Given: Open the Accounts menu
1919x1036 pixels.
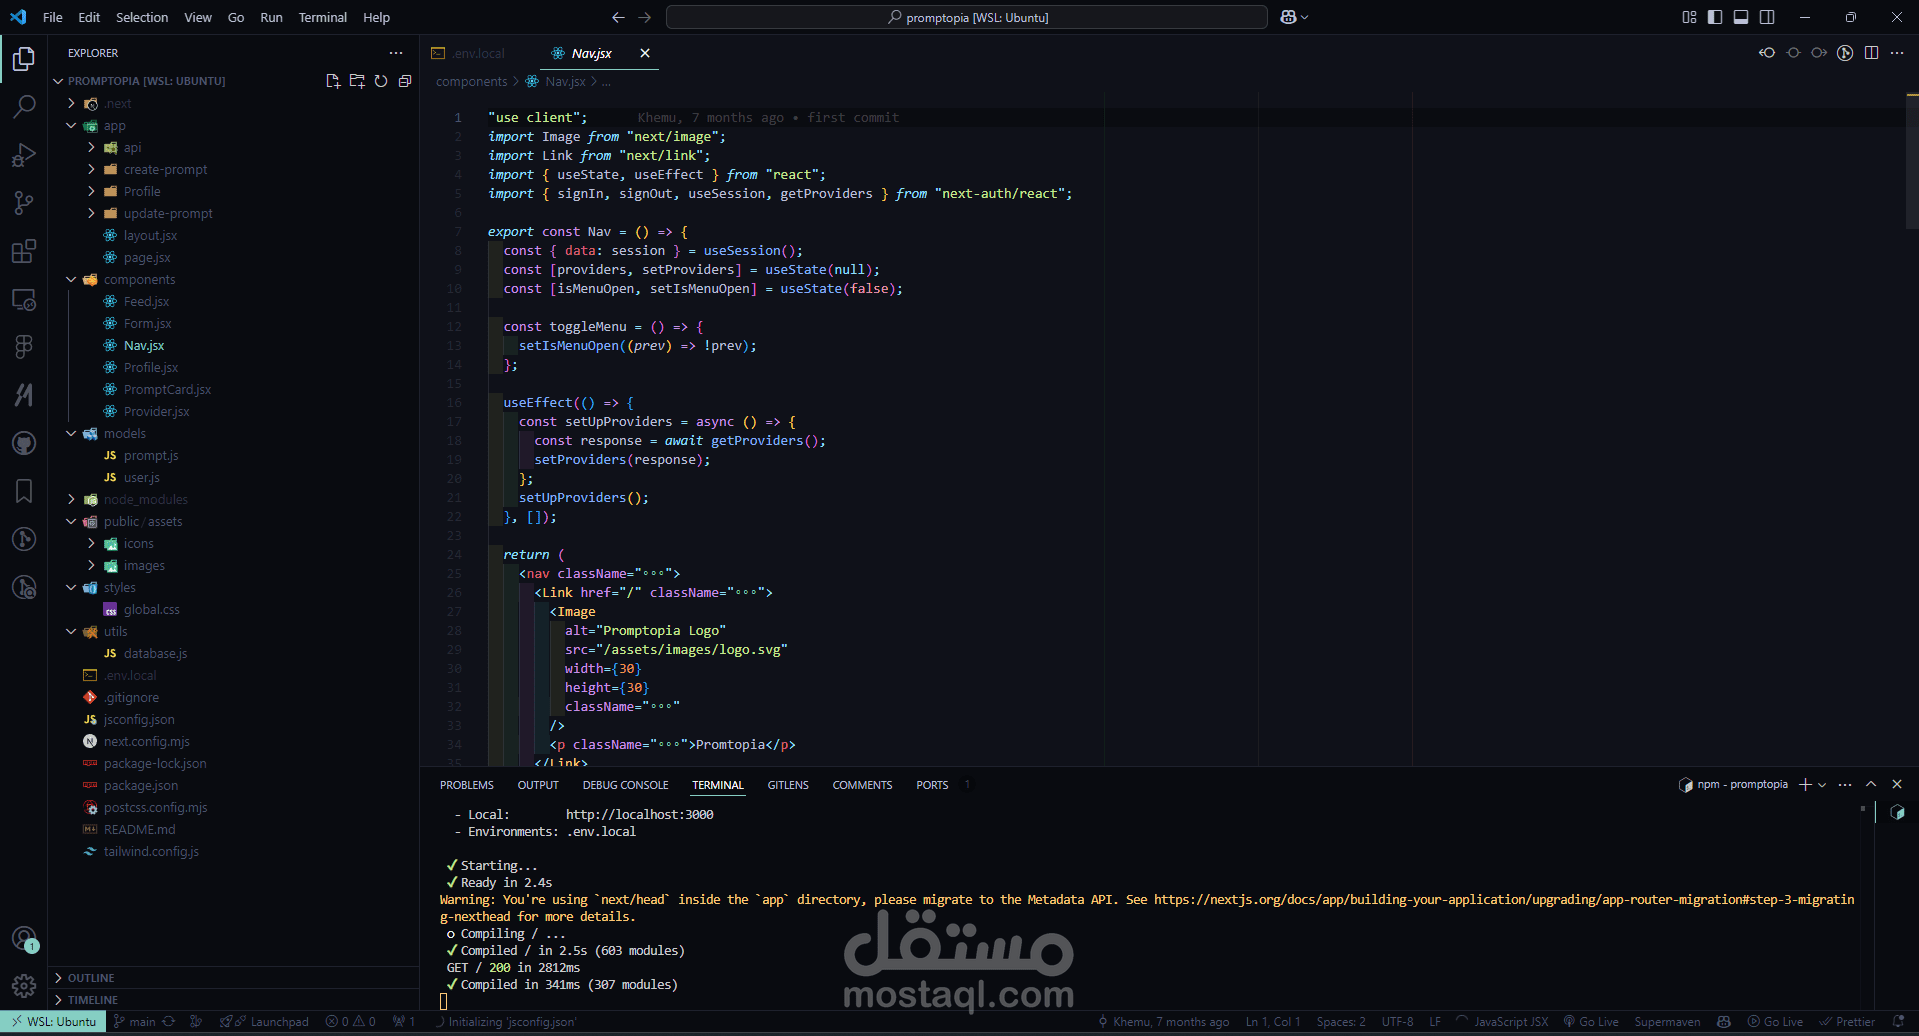Looking at the screenshot, I should (24, 939).
